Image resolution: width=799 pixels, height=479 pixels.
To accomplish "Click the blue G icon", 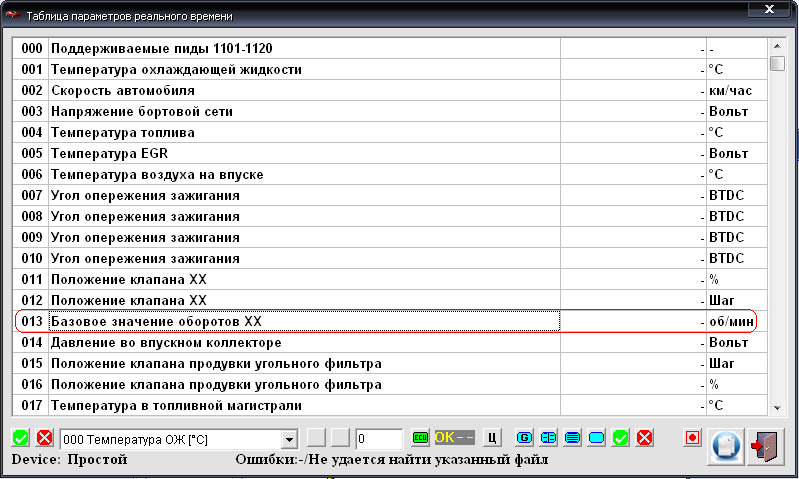I will click(x=524, y=438).
